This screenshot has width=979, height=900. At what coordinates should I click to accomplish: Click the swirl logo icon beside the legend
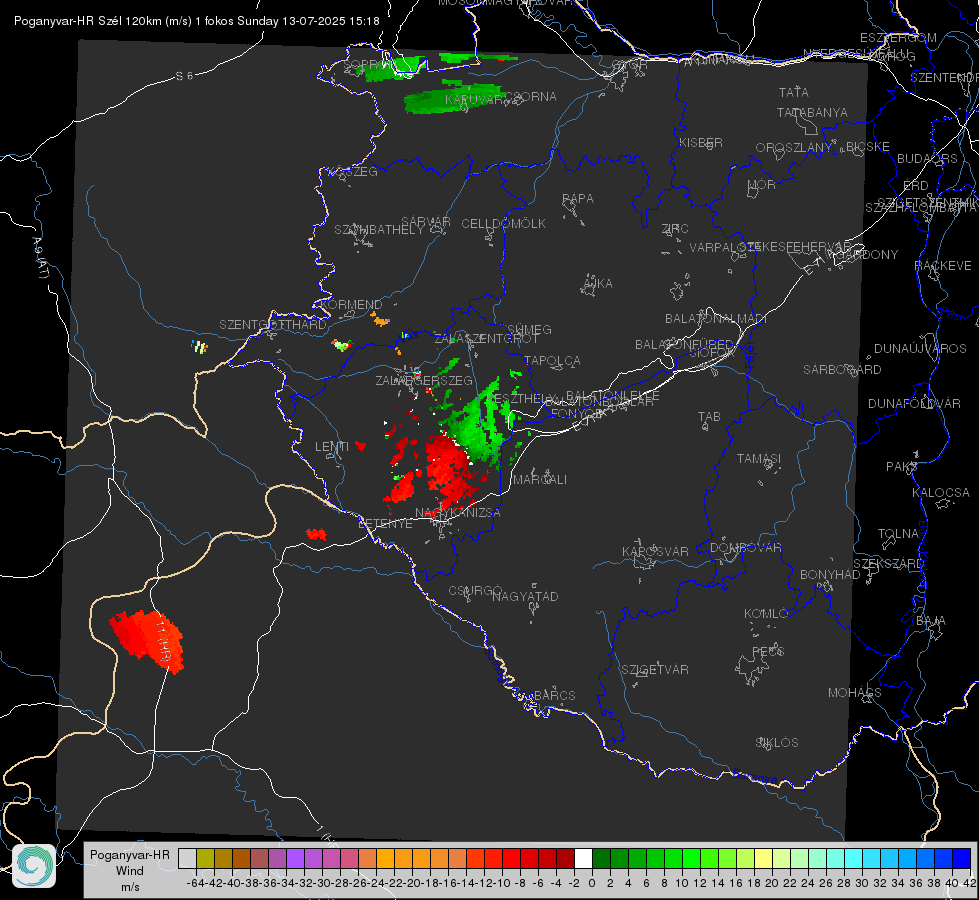pos(34,866)
